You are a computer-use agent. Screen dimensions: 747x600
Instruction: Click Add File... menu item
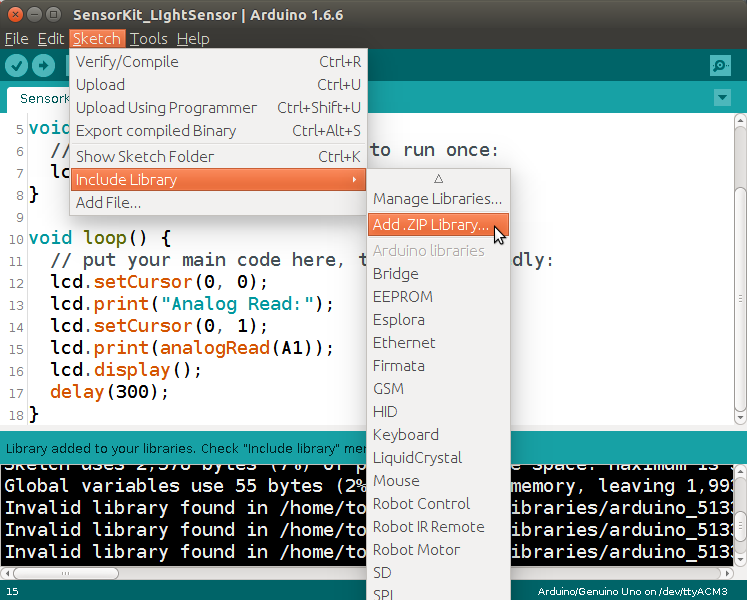(x=218, y=203)
